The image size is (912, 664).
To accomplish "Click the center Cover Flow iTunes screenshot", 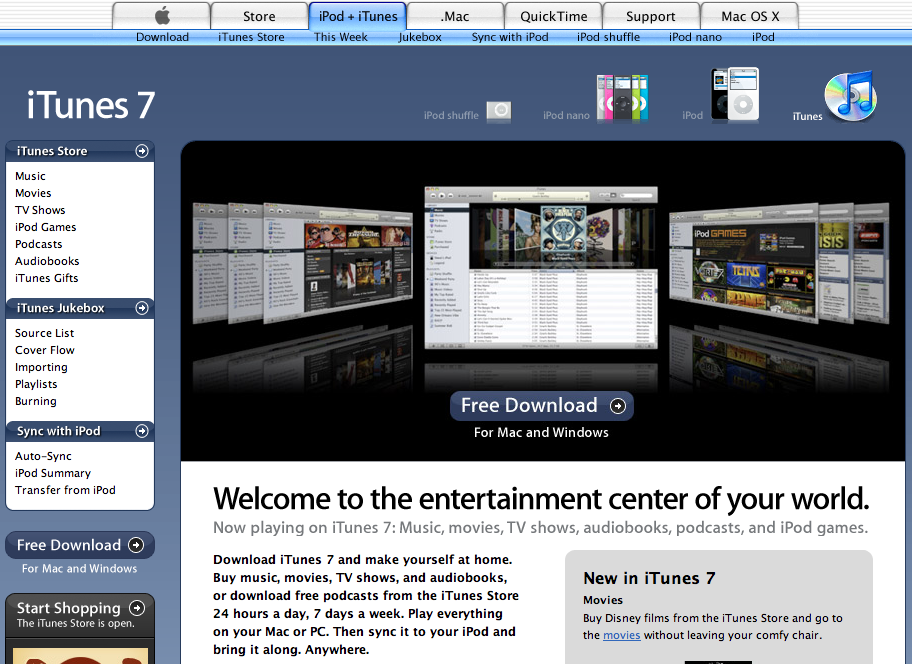I will (542, 267).
